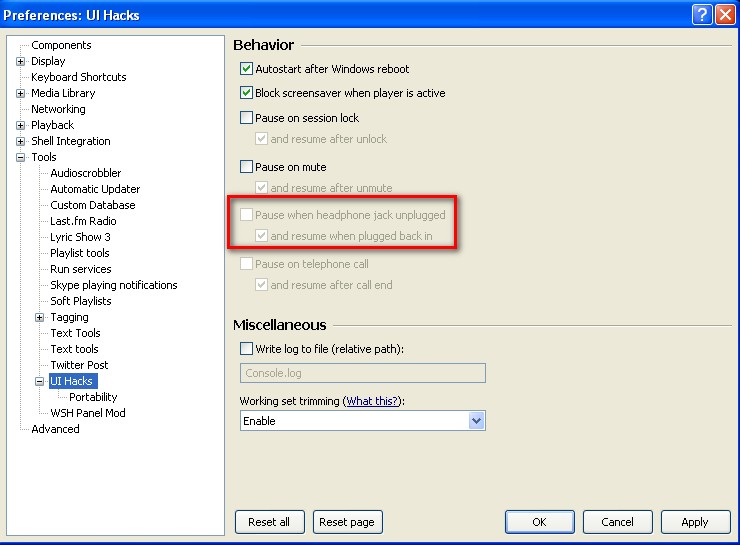Open Playlist tools page
The image size is (740, 545).
[80, 253]
